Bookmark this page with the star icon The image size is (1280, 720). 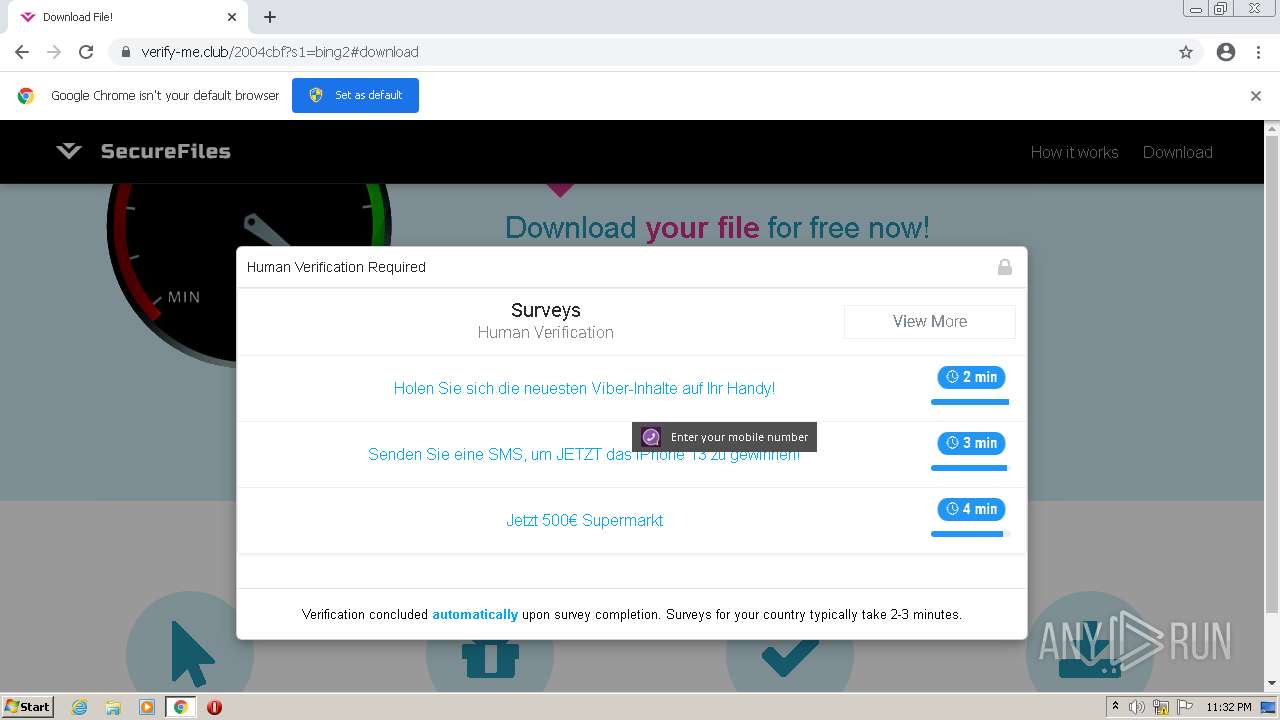tap(1186, 52)
